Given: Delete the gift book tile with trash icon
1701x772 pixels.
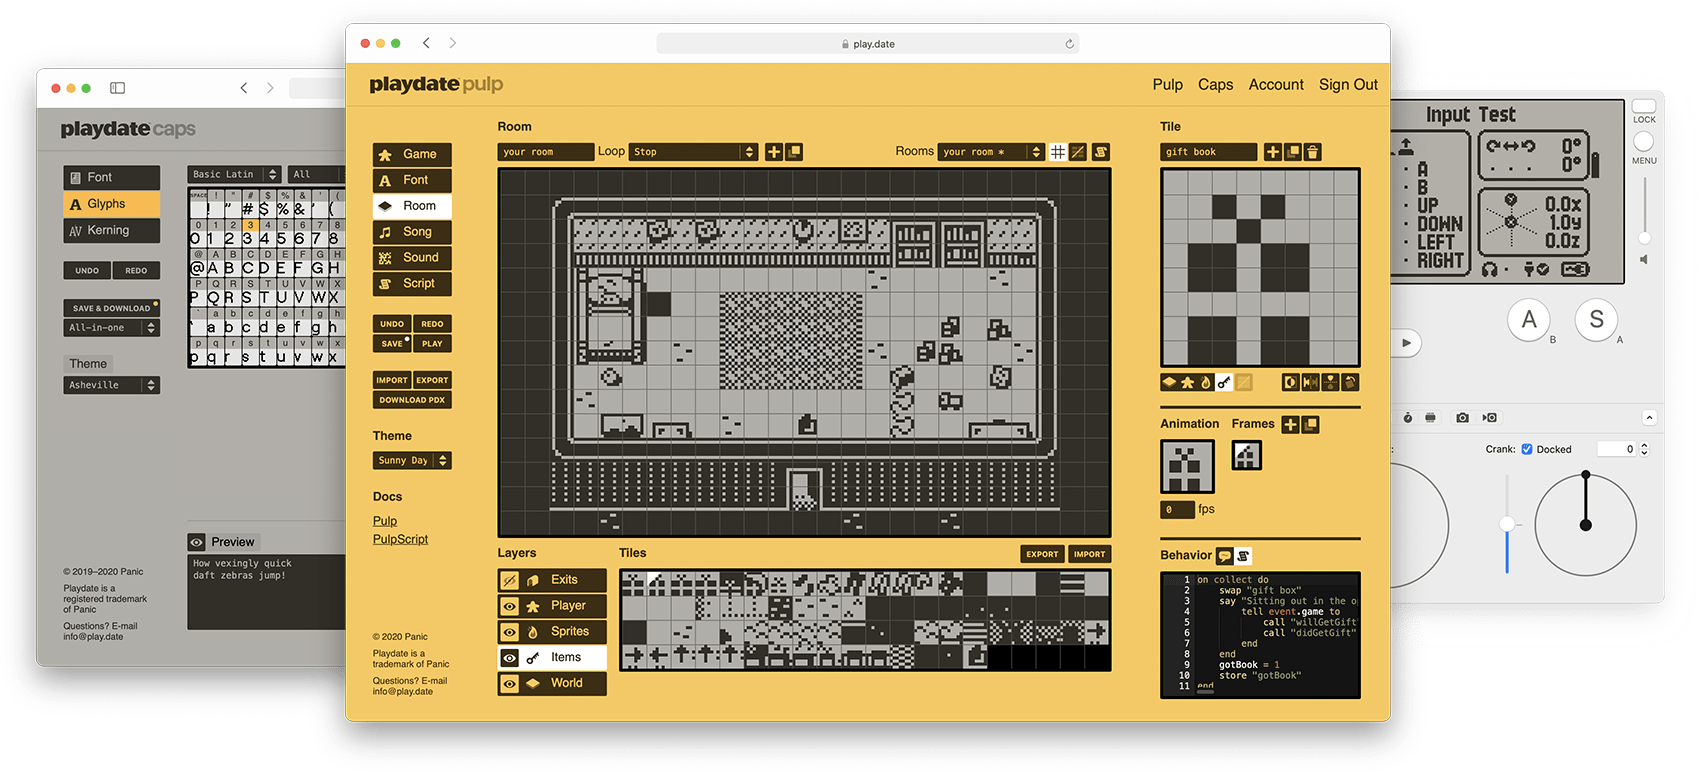Looking at the screenshot, I should 1313,152.
